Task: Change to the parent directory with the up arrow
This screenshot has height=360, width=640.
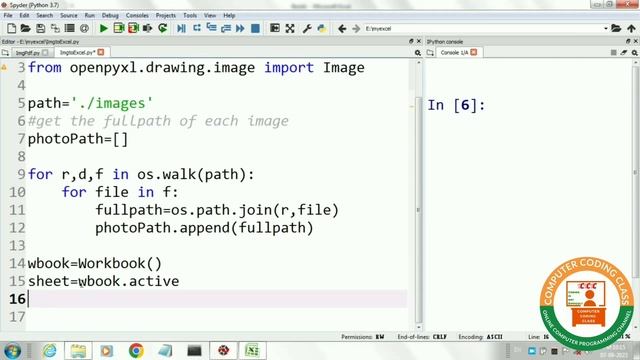Action: coord(631,28)
